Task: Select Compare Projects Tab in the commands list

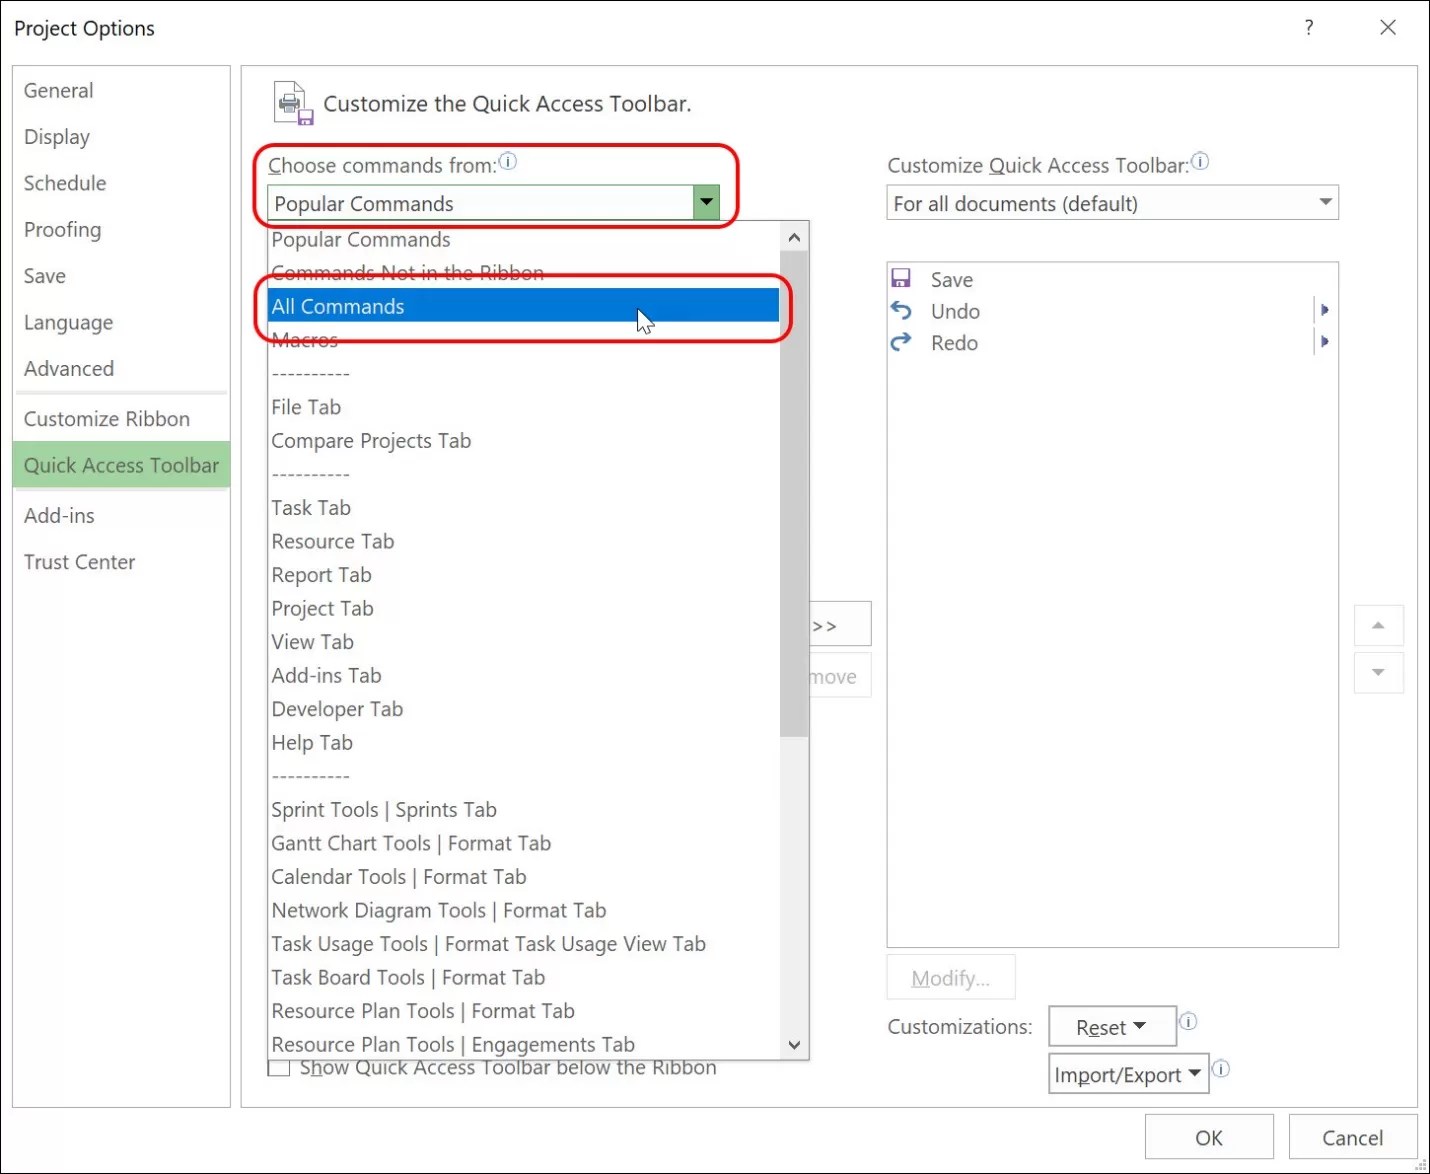Action: [x=371, y=440]
